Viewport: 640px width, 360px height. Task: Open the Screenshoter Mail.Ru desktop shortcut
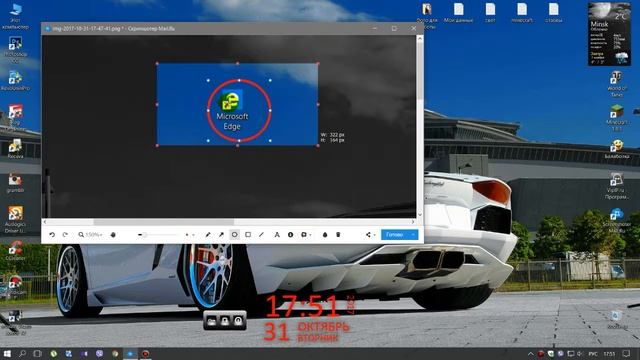click(616, 220)
